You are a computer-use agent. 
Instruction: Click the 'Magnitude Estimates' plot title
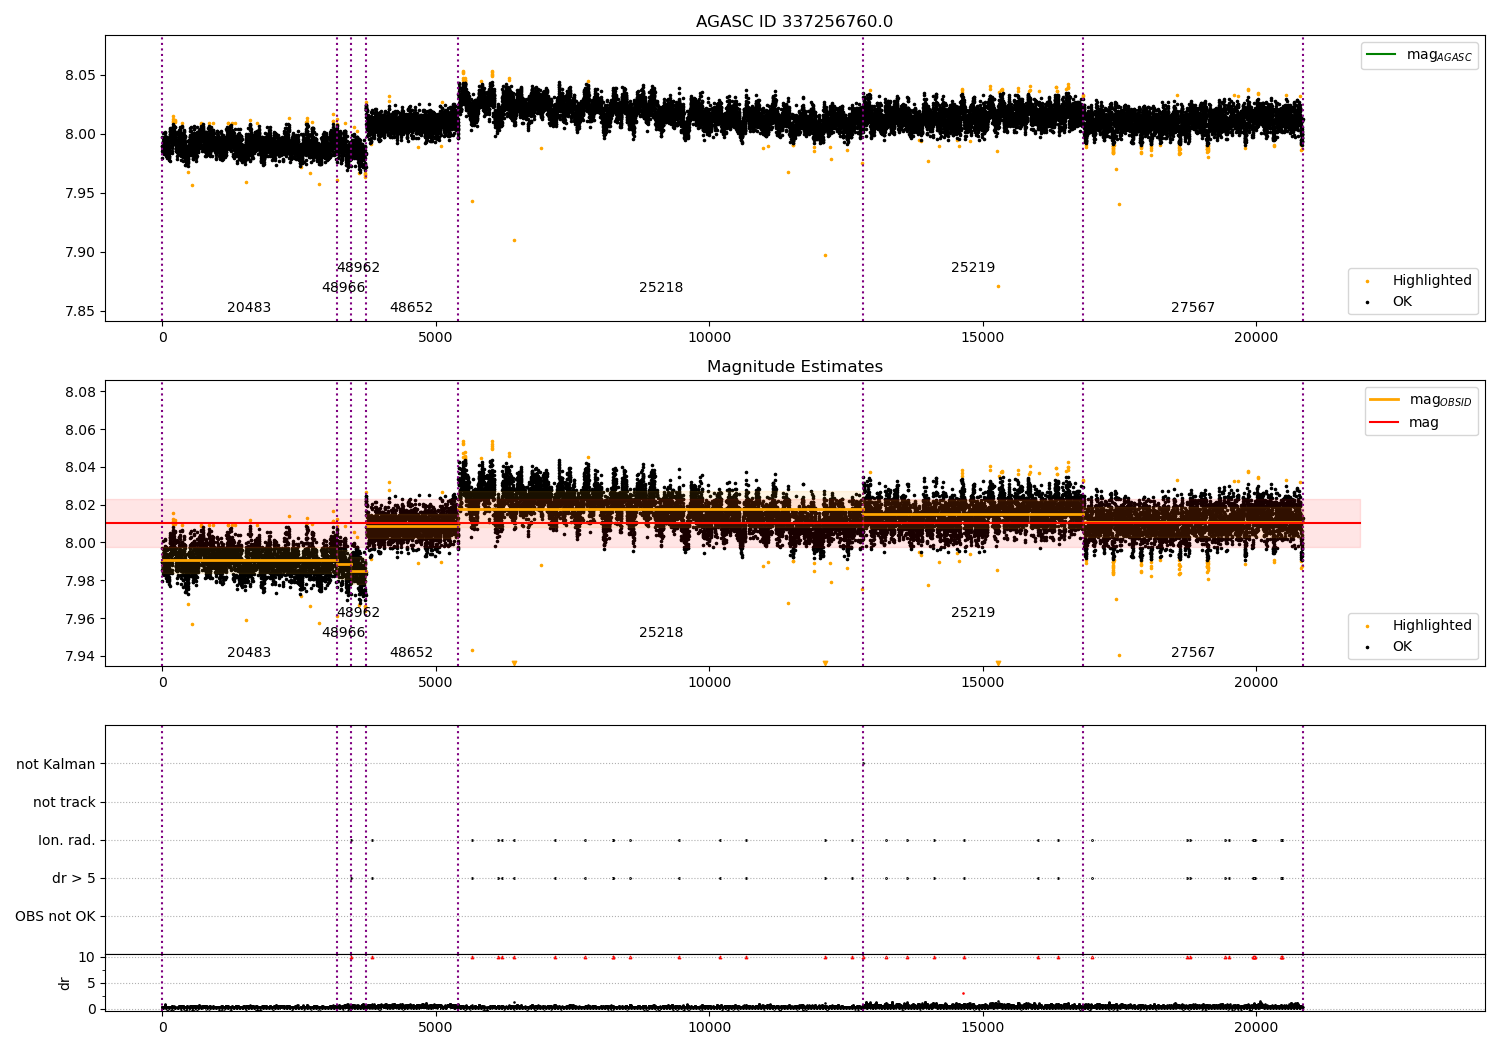click(794, 367)
